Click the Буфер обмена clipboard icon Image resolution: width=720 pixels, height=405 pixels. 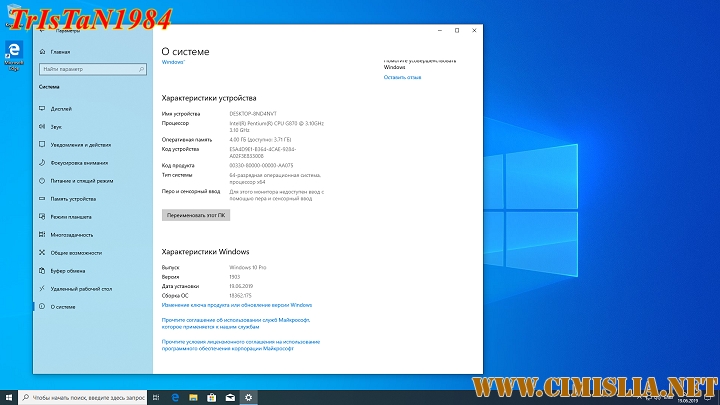click(42, 271)
